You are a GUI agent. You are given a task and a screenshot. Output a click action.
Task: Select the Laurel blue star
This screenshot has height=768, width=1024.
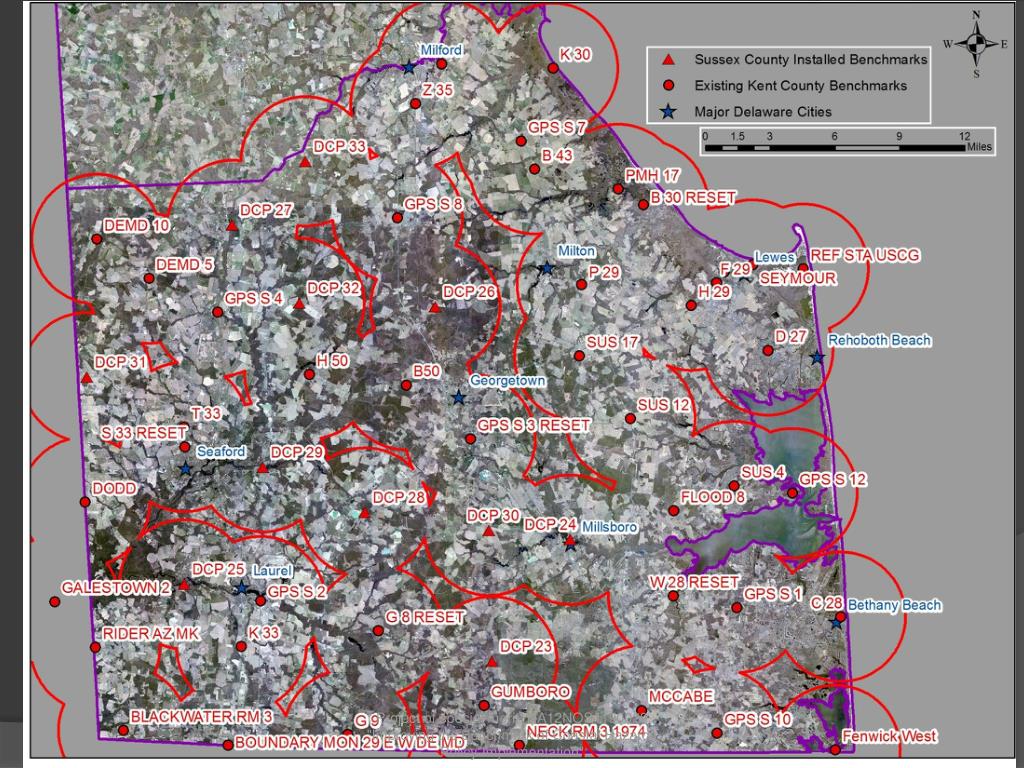pos(241,588)
